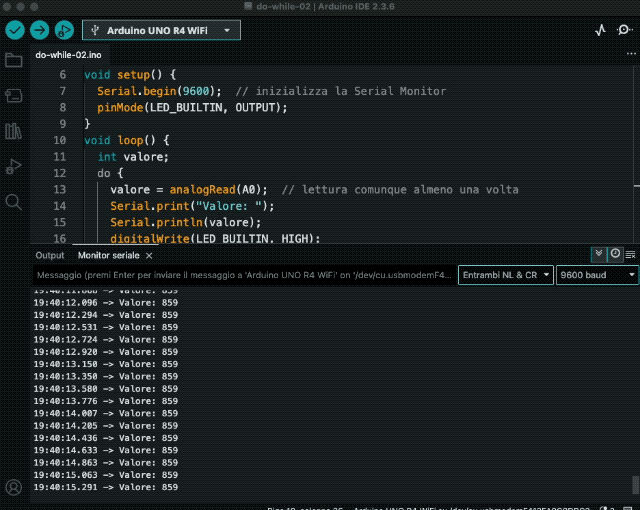Toggle timestamps in the serial monitor

coord(615,255)
